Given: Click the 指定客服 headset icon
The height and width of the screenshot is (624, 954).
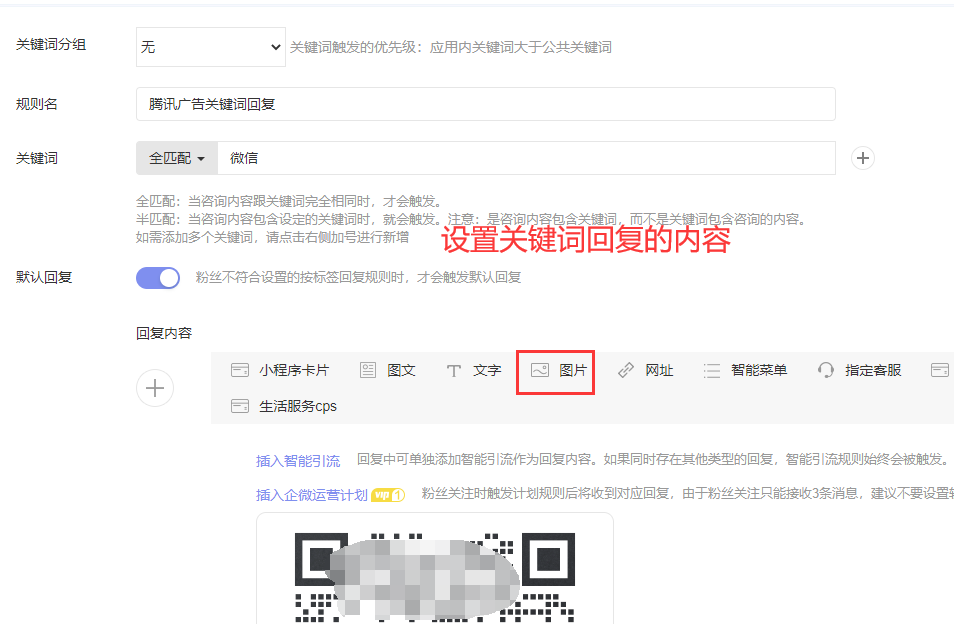Looking at the screenshot, I should [826, 370].
